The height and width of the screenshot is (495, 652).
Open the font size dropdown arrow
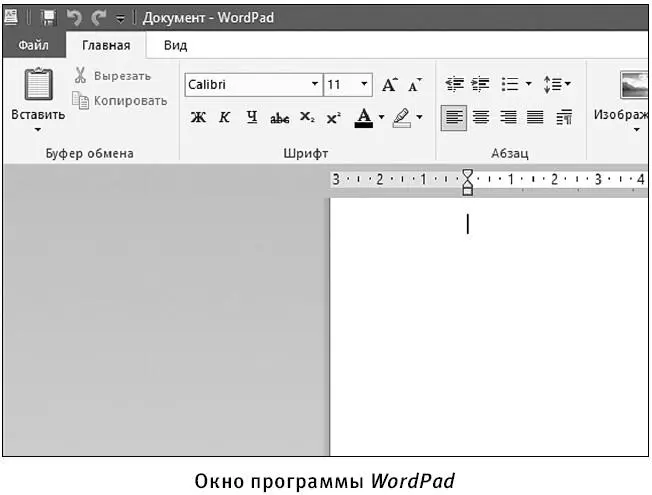pos(364,84)
